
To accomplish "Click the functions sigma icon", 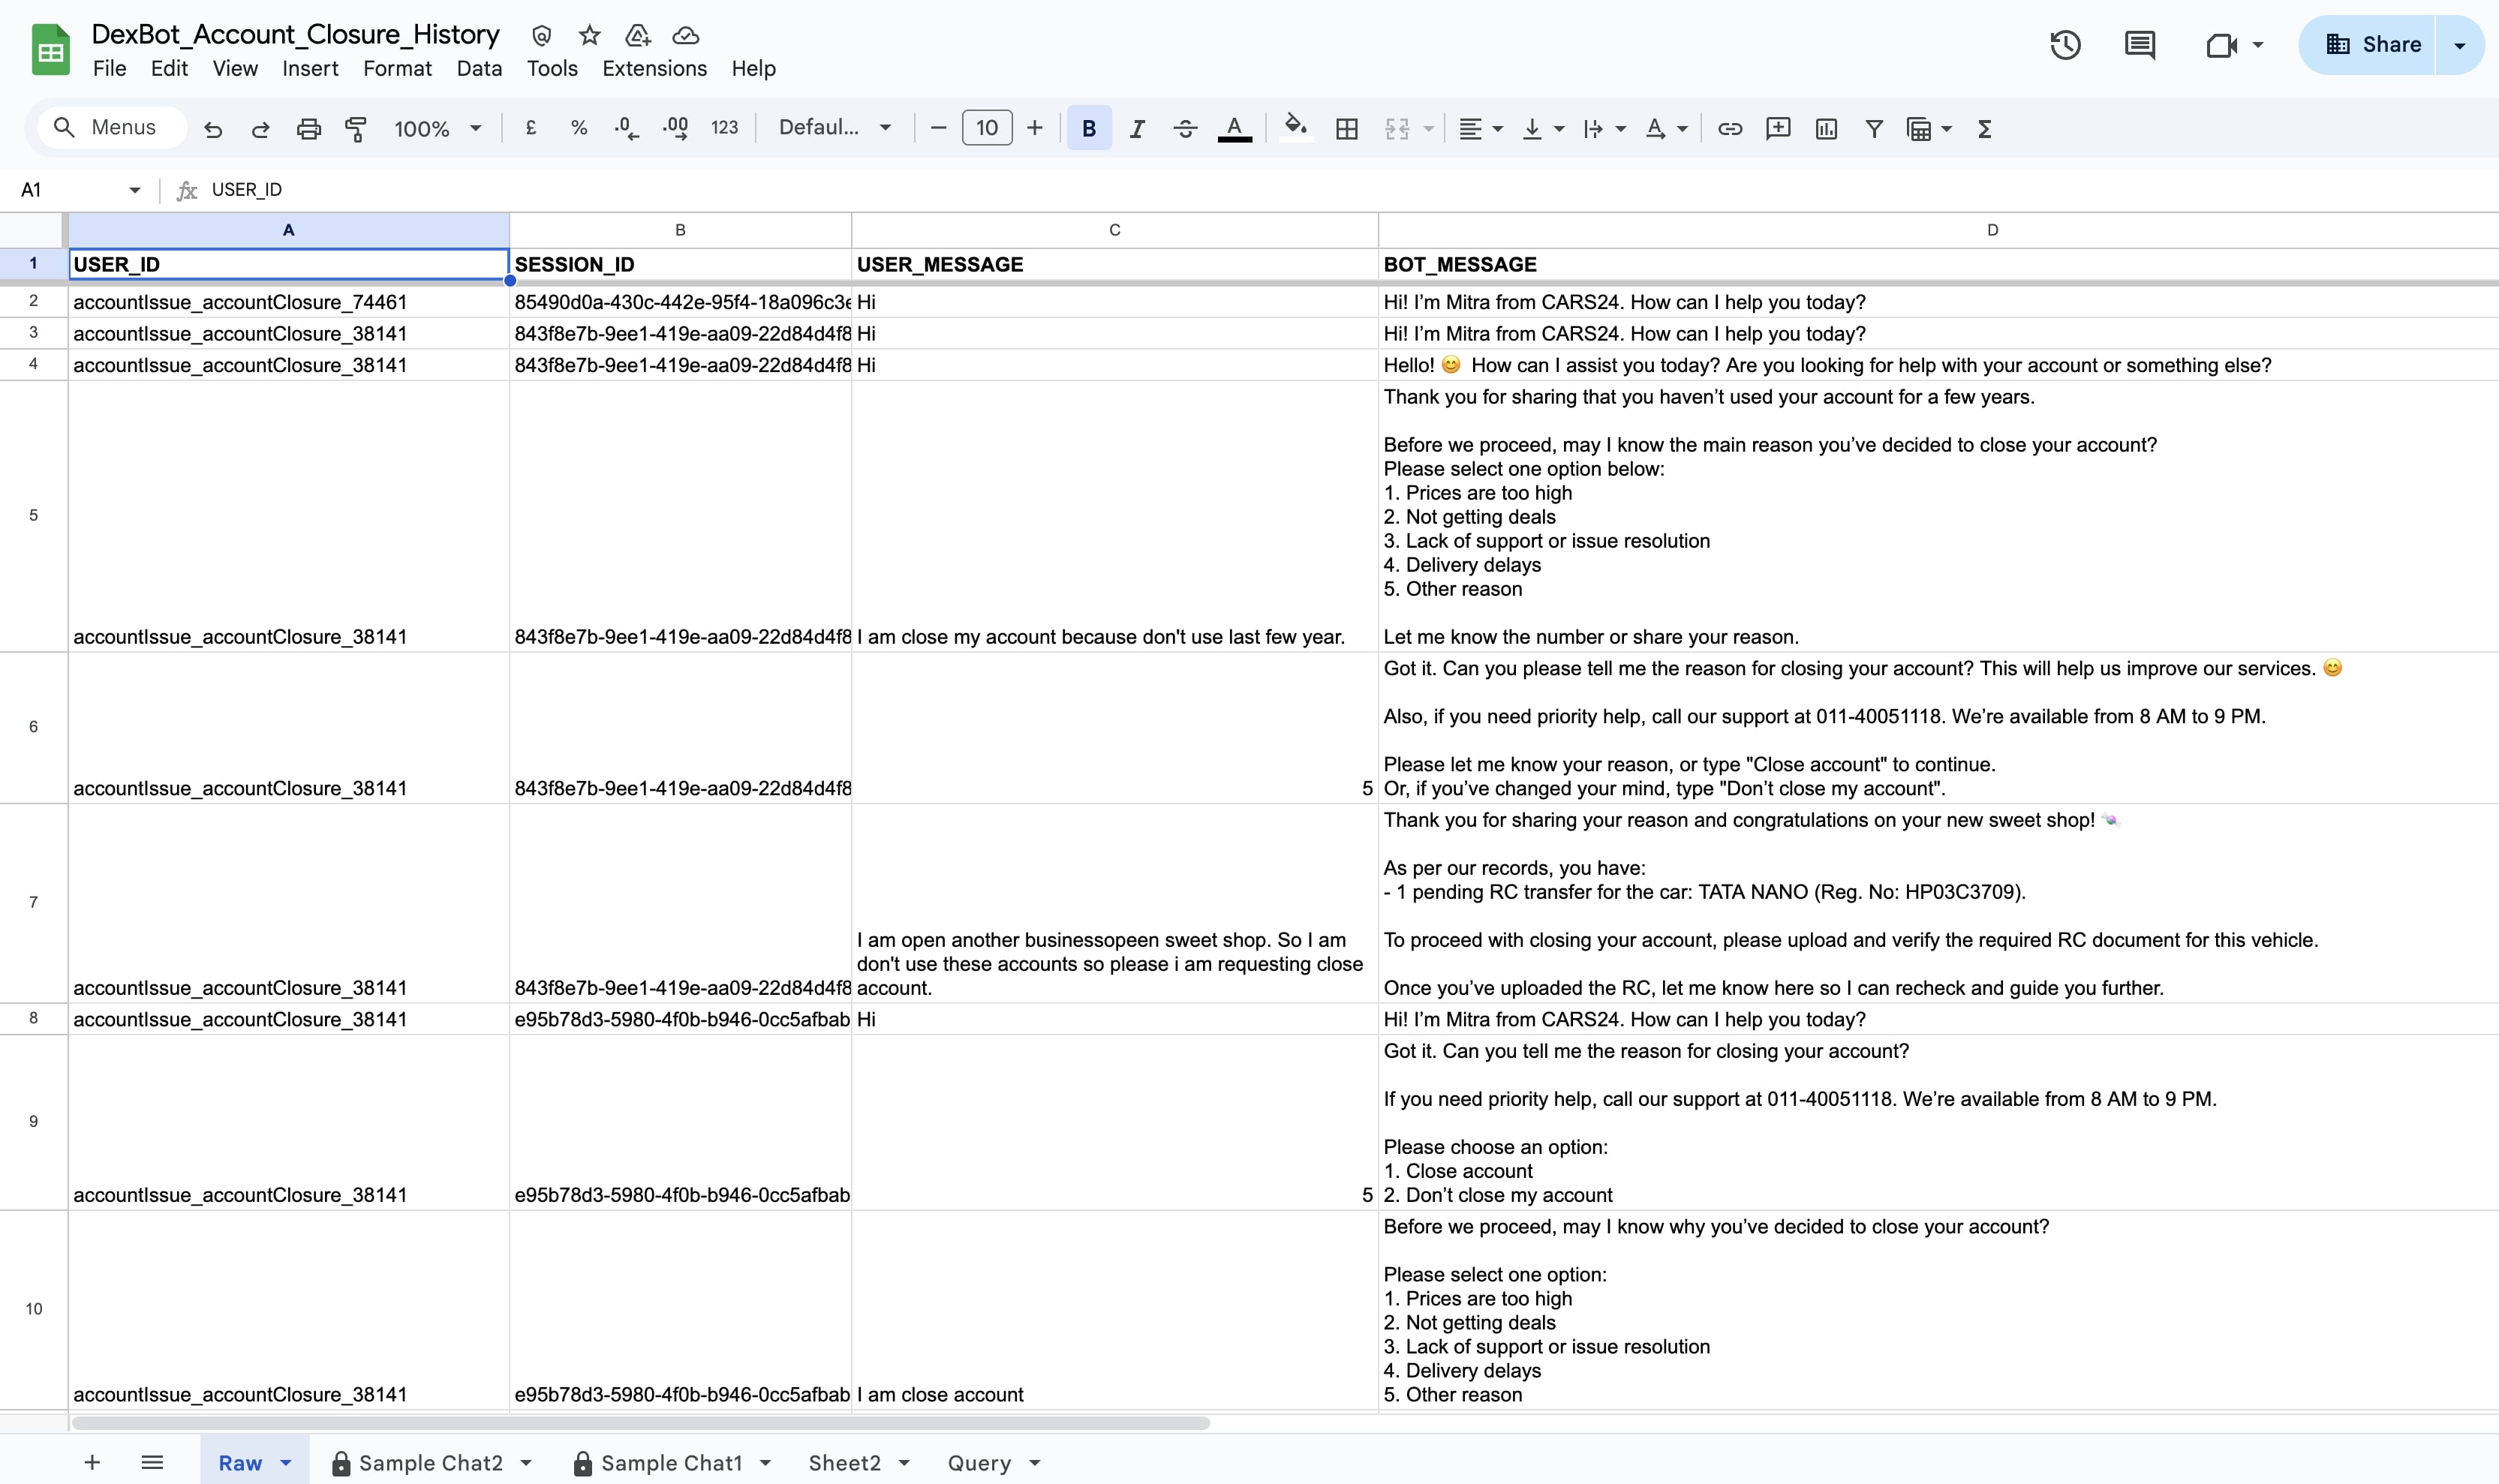I will [1985, 129].
